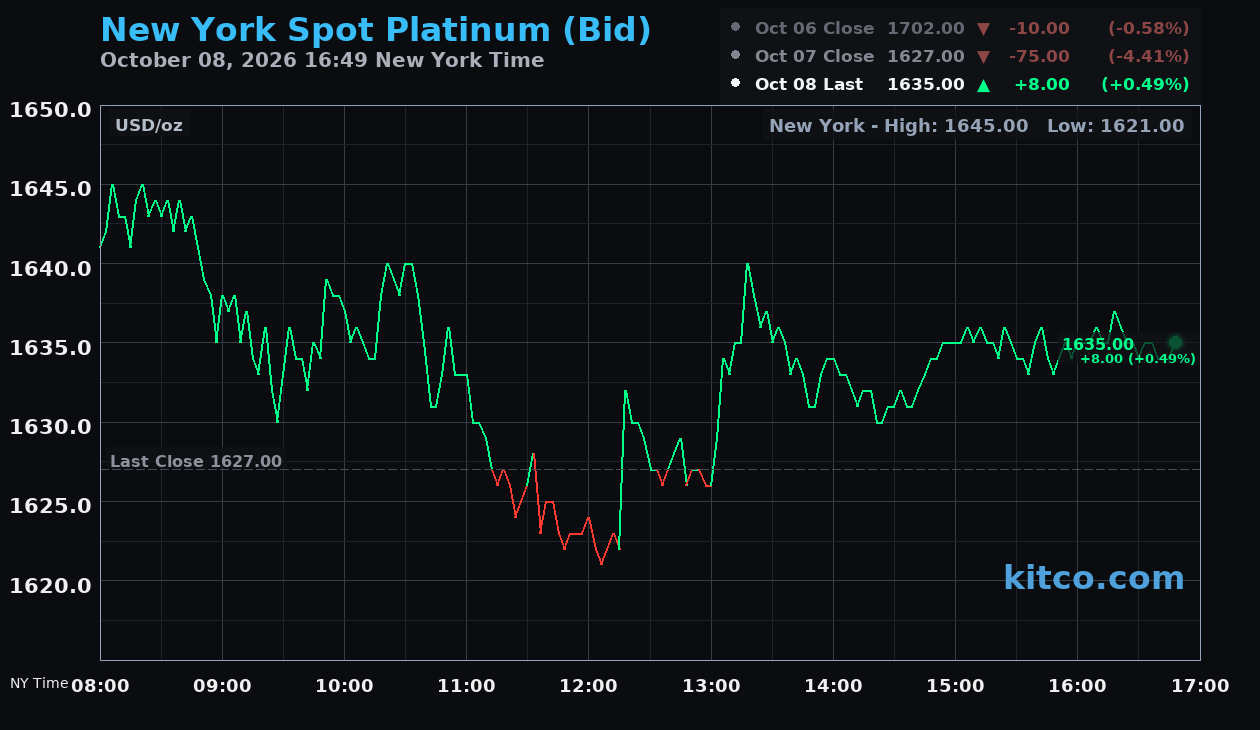
Task: Click the red down arrow beside -75.00
Action: (983, 57)
